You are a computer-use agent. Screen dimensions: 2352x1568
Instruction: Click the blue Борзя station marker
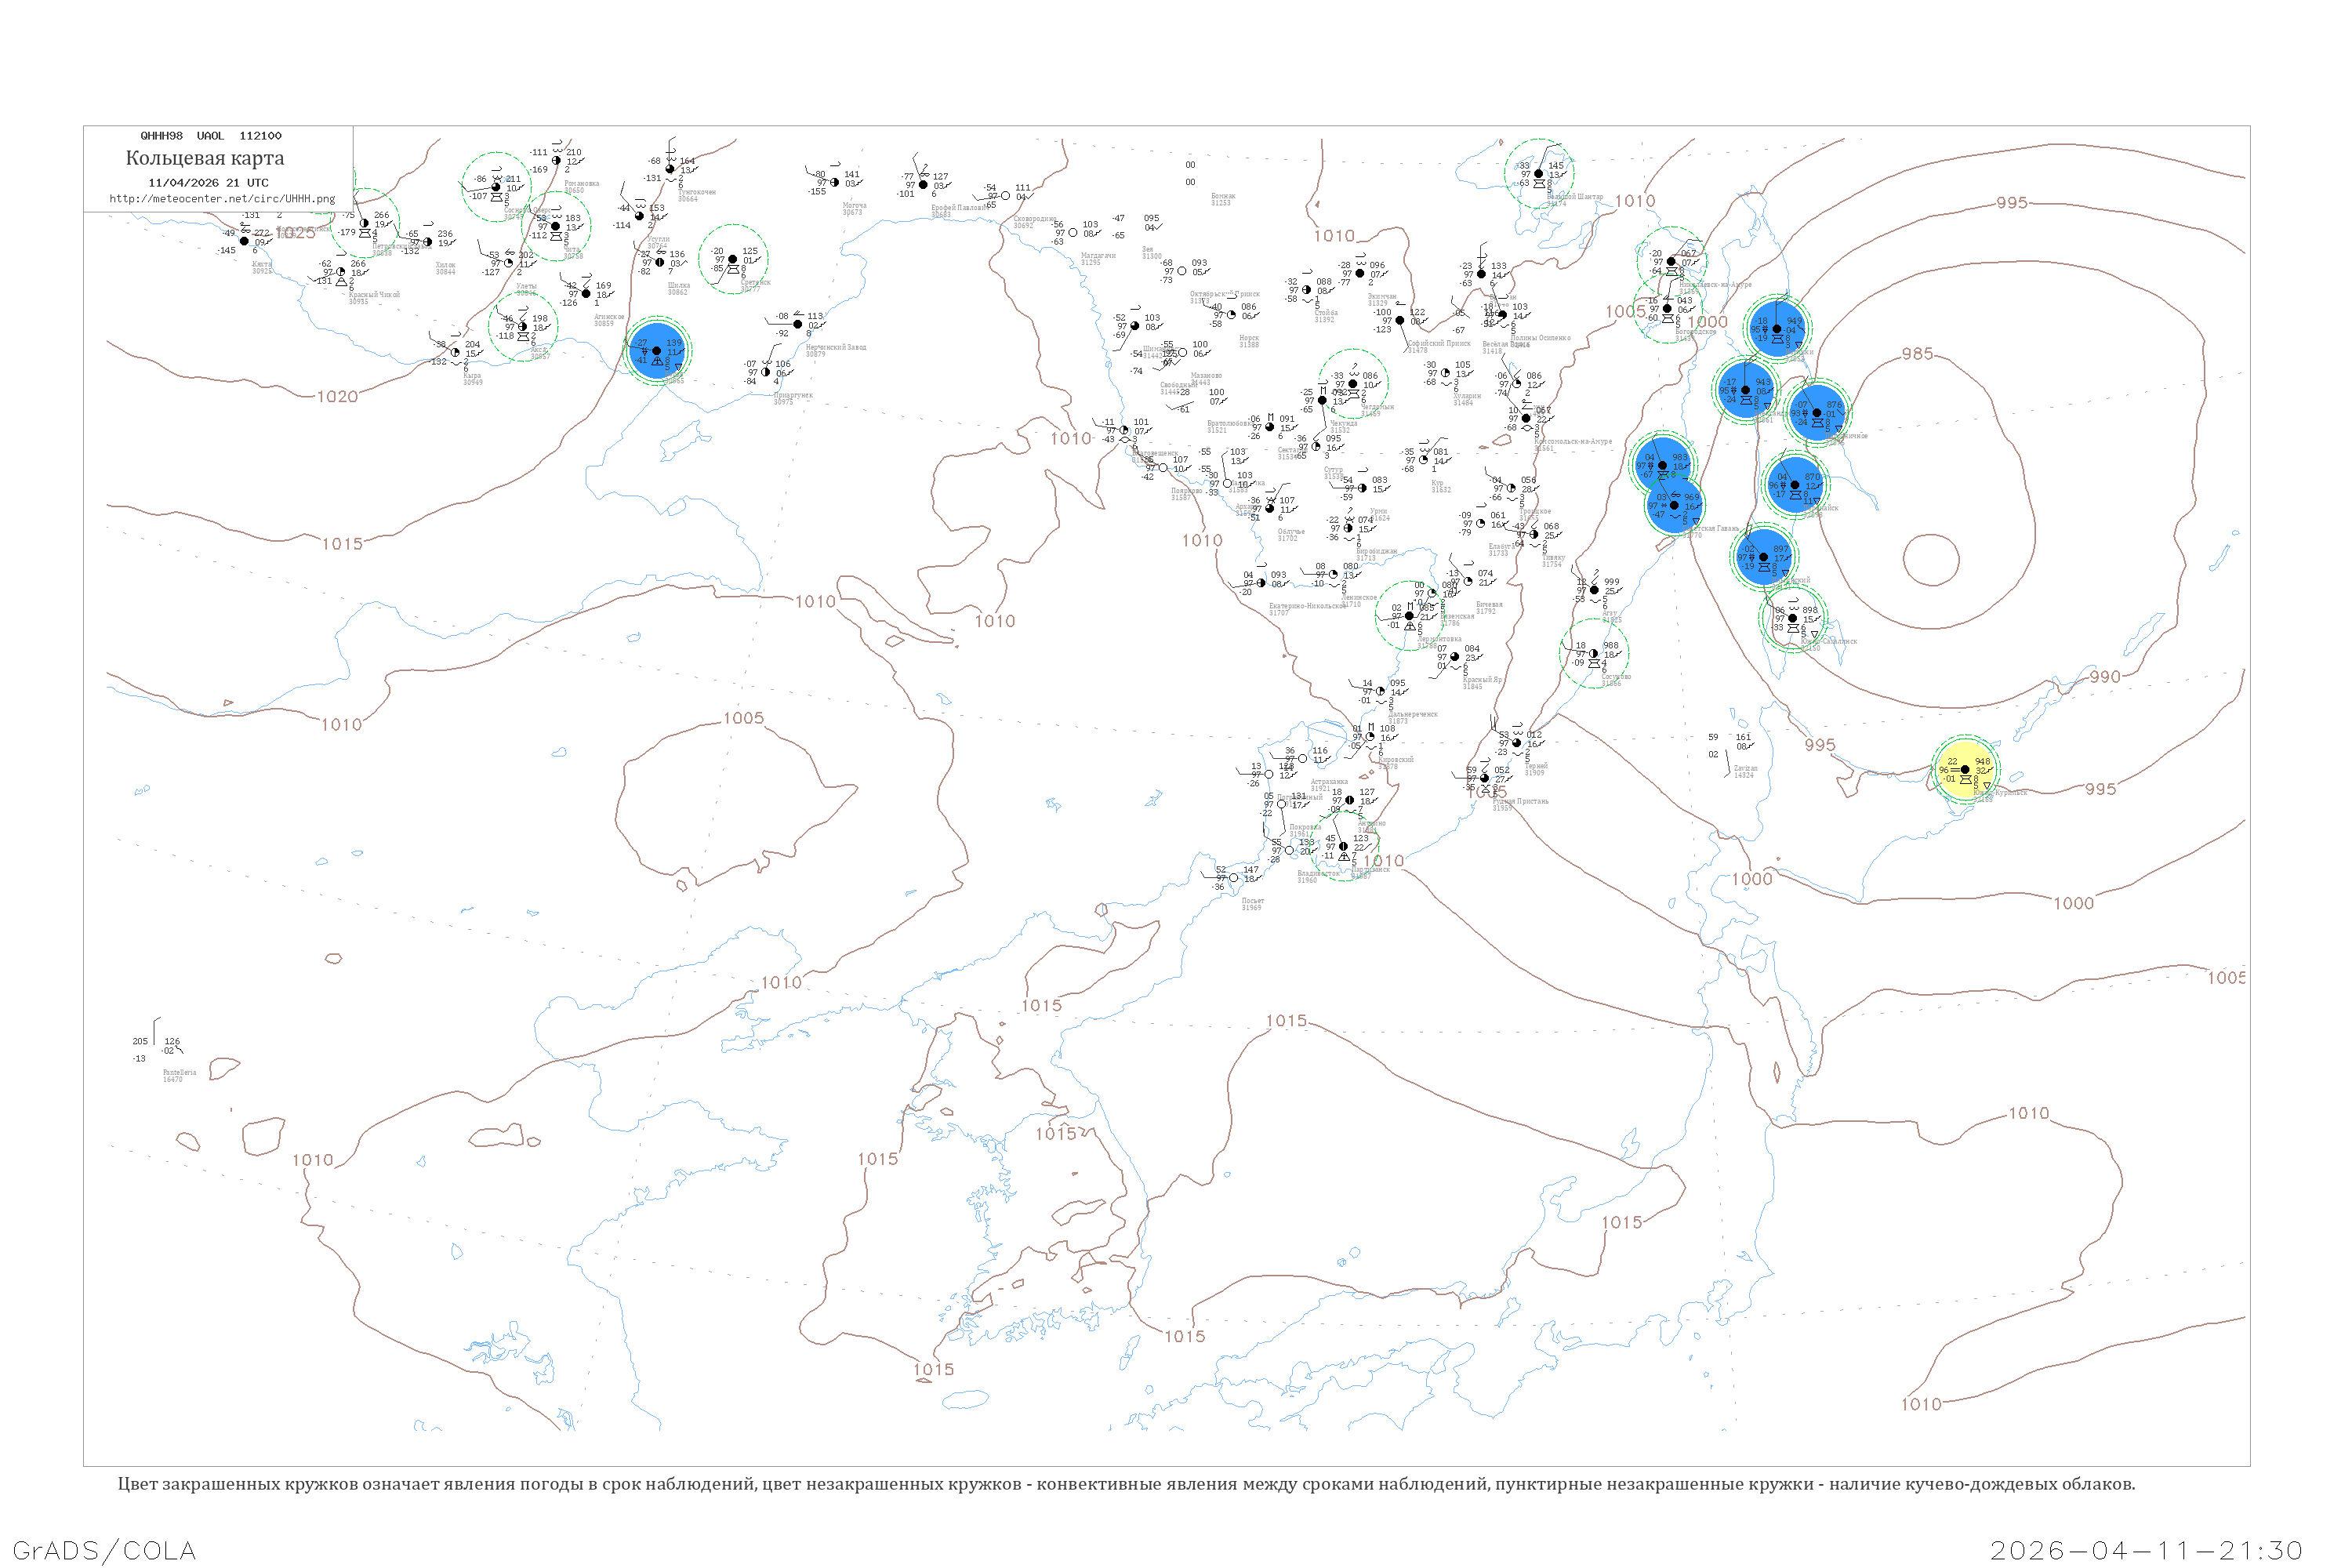click(657, 350)
